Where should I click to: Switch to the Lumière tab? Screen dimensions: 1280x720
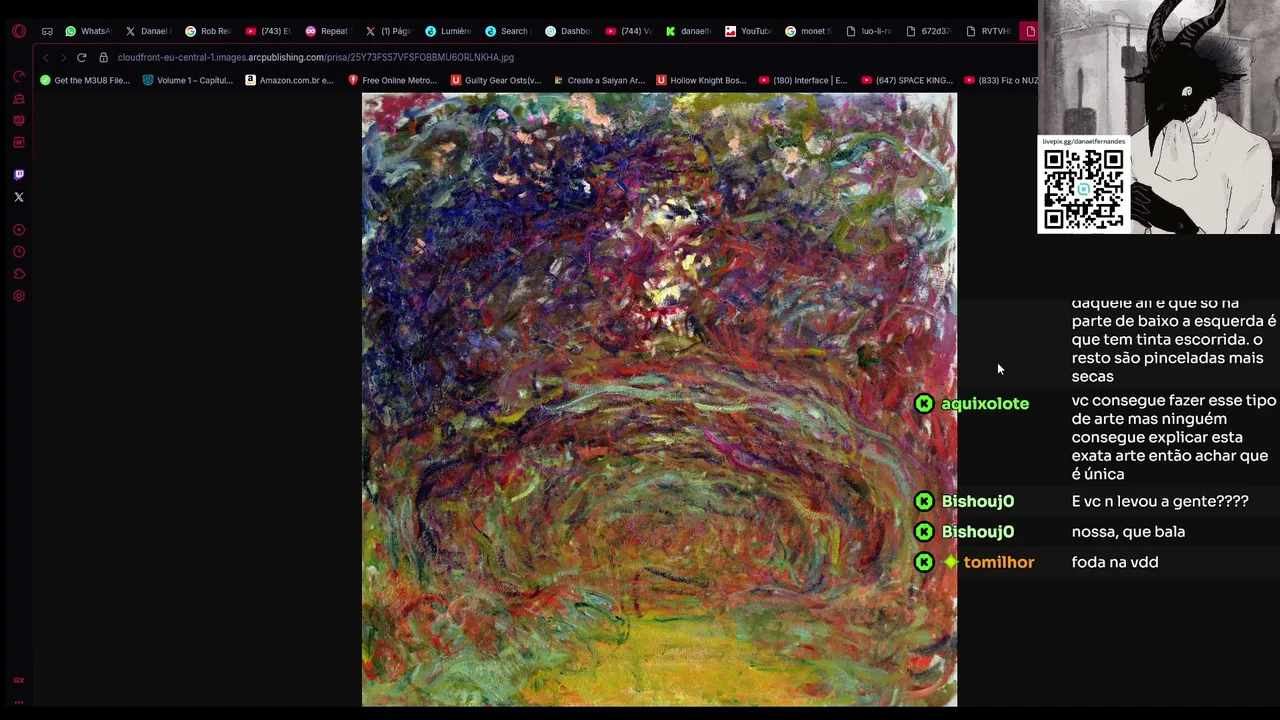pos(448,31)
